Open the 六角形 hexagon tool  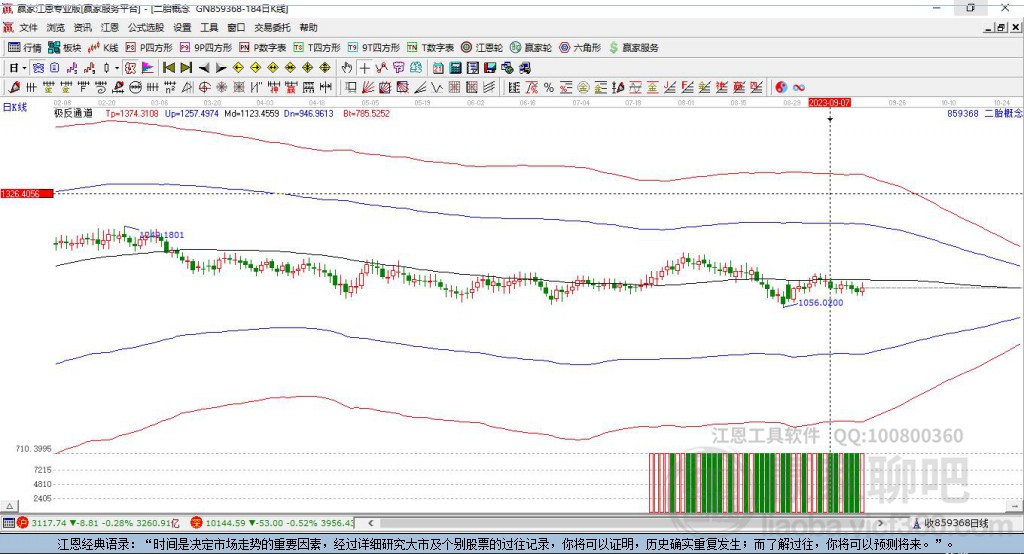tap(580, 47)
